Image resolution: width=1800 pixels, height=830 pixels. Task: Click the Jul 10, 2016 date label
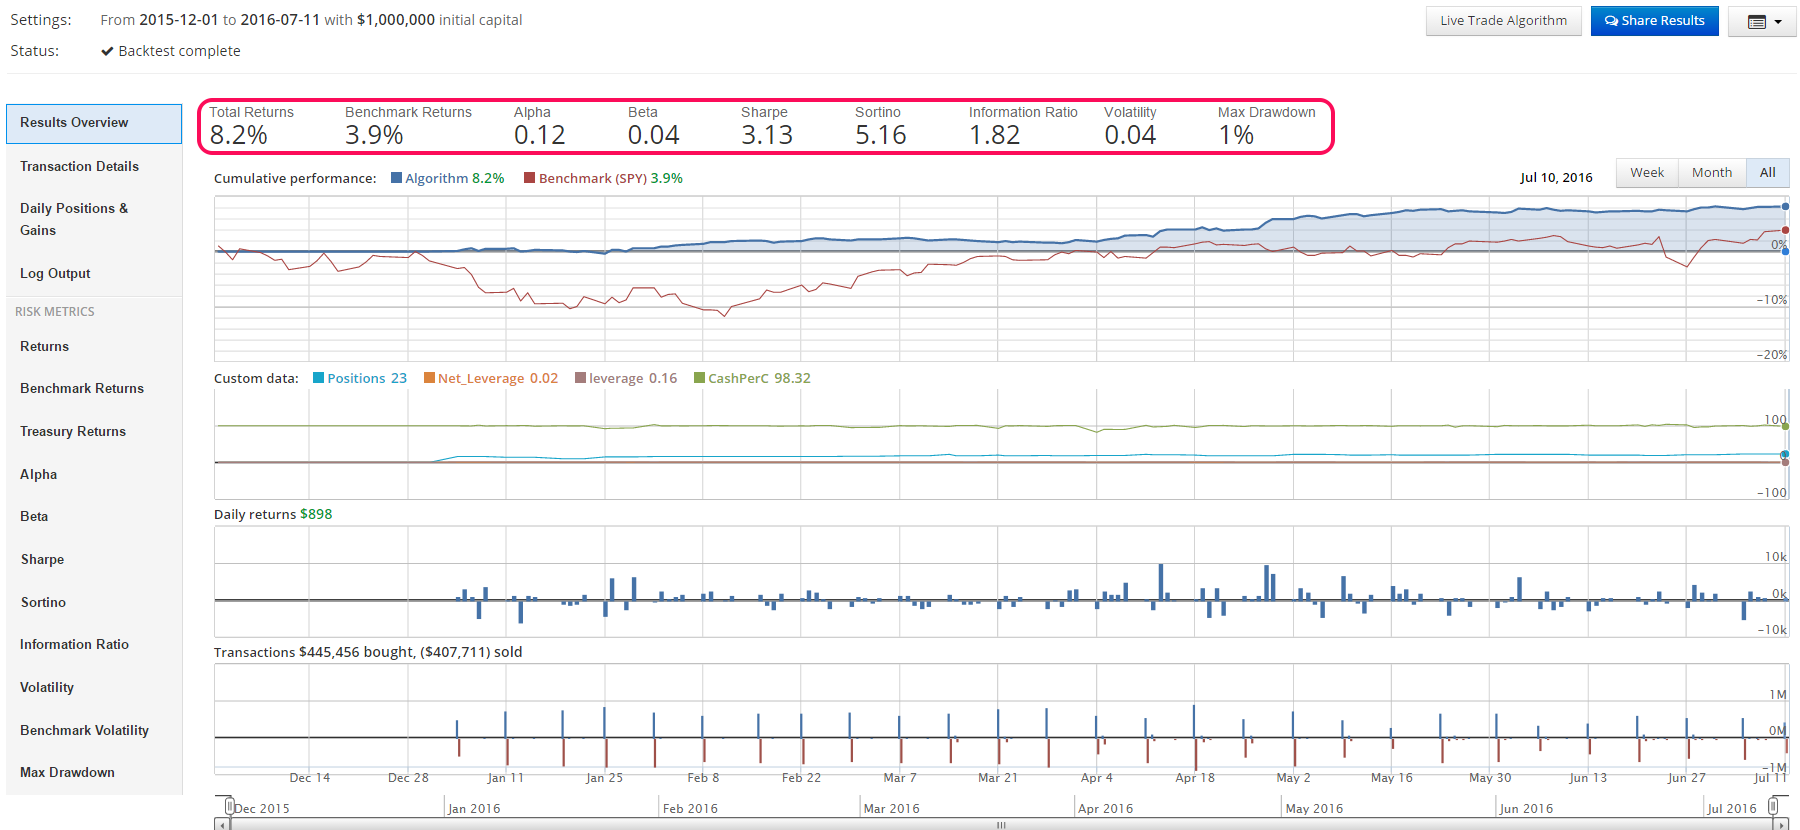1556,178
